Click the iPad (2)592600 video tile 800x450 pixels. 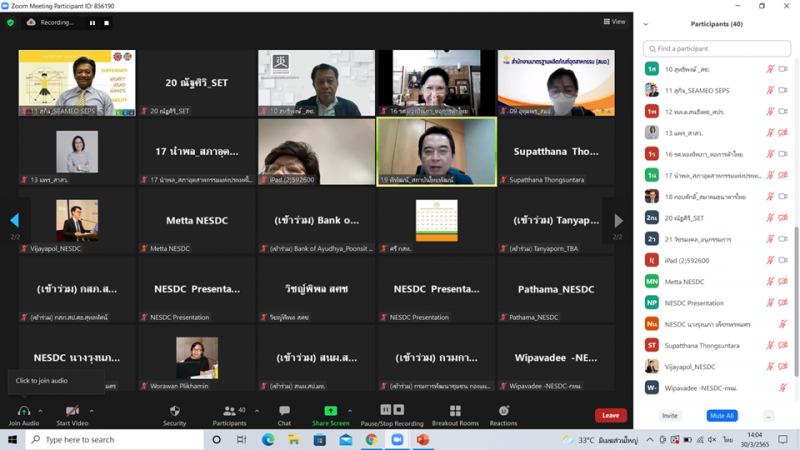tap(316, 152)
